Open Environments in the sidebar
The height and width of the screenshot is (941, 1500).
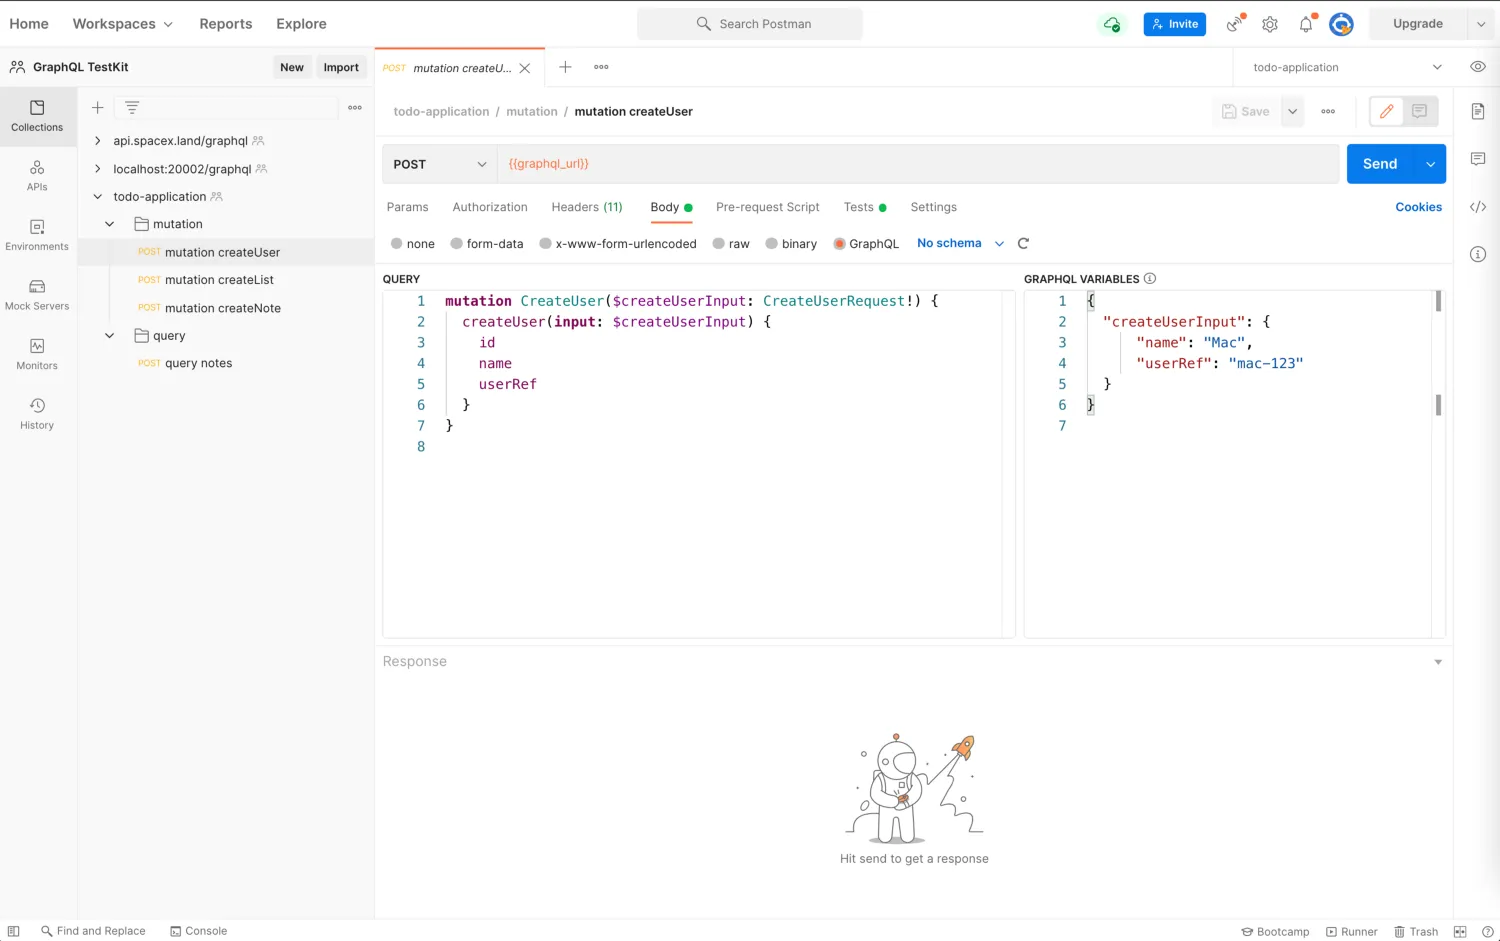pos(37,235)
